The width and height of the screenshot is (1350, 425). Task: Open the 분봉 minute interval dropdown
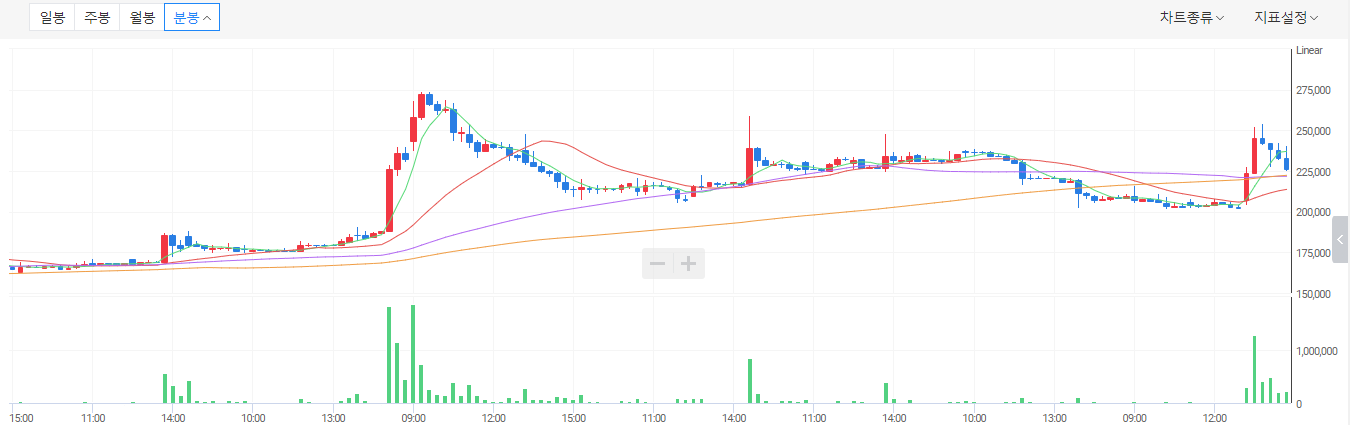tap(192, 18)
